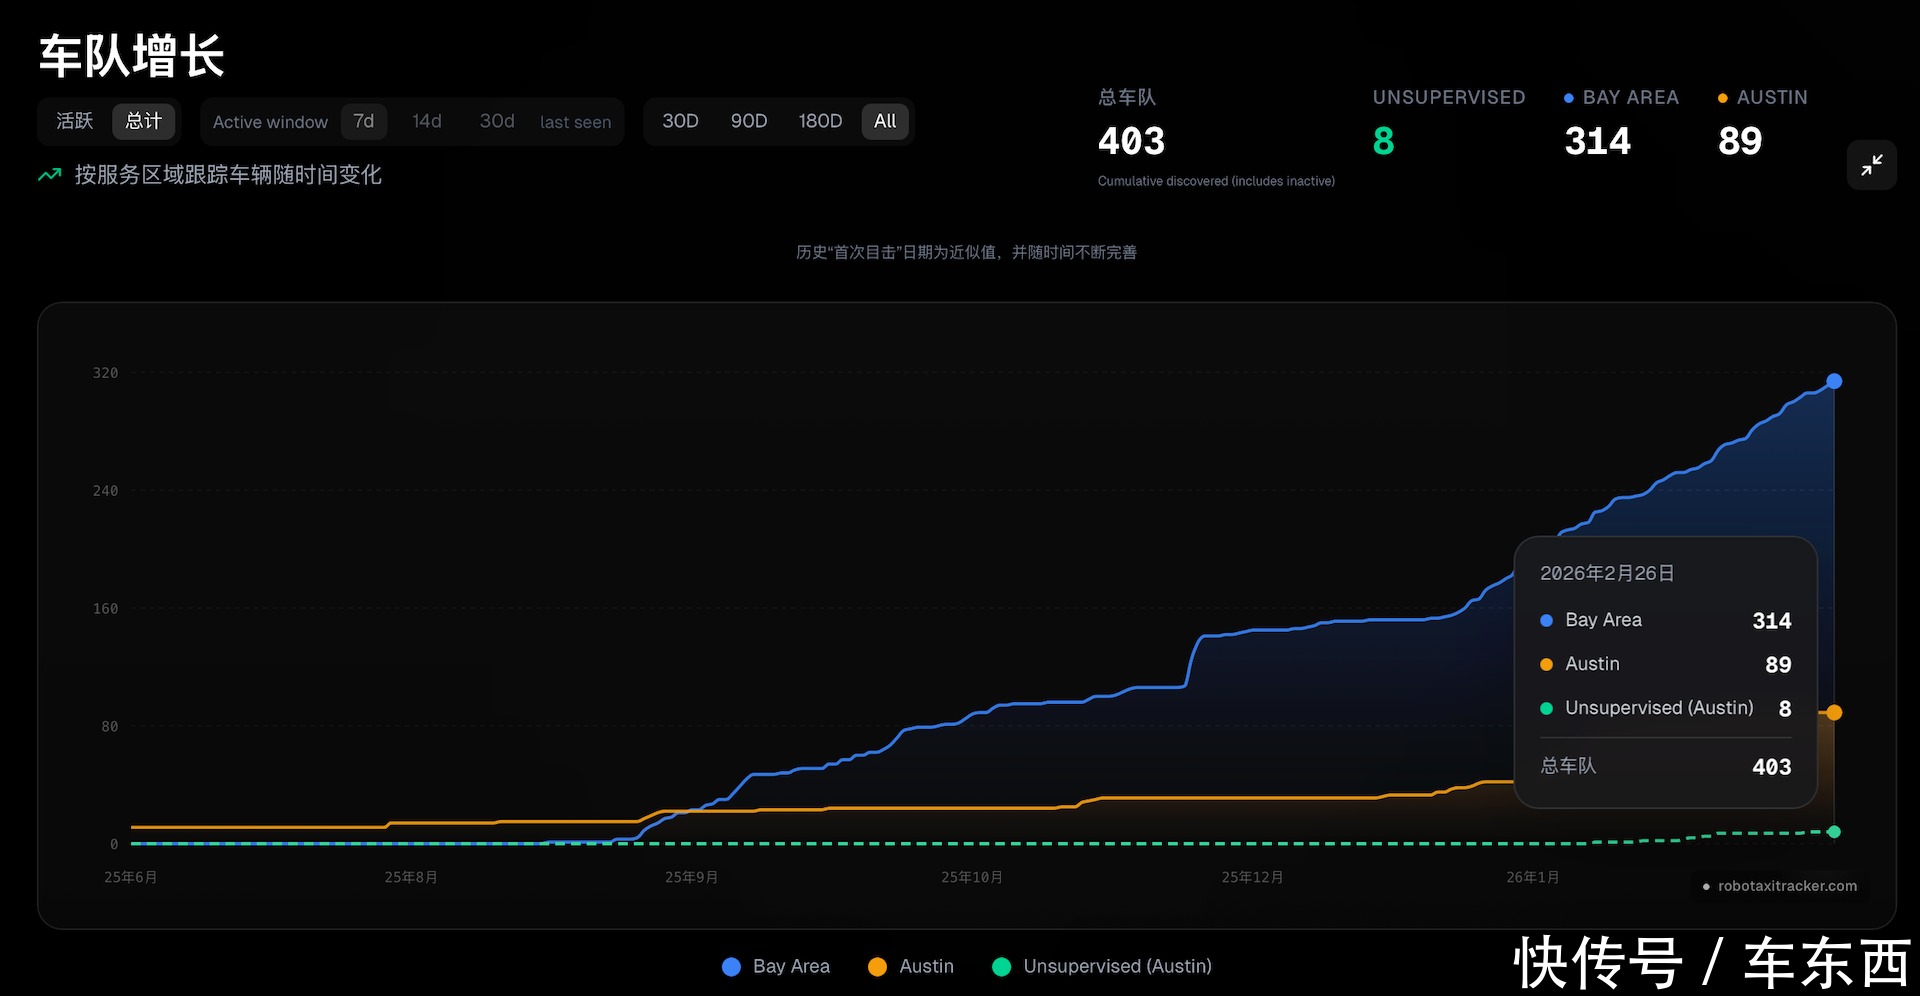The image size is (1920, 996).
Task: Click the green Unsupervised endpoint dot on chart
Action: click(x=1833, y=832)
